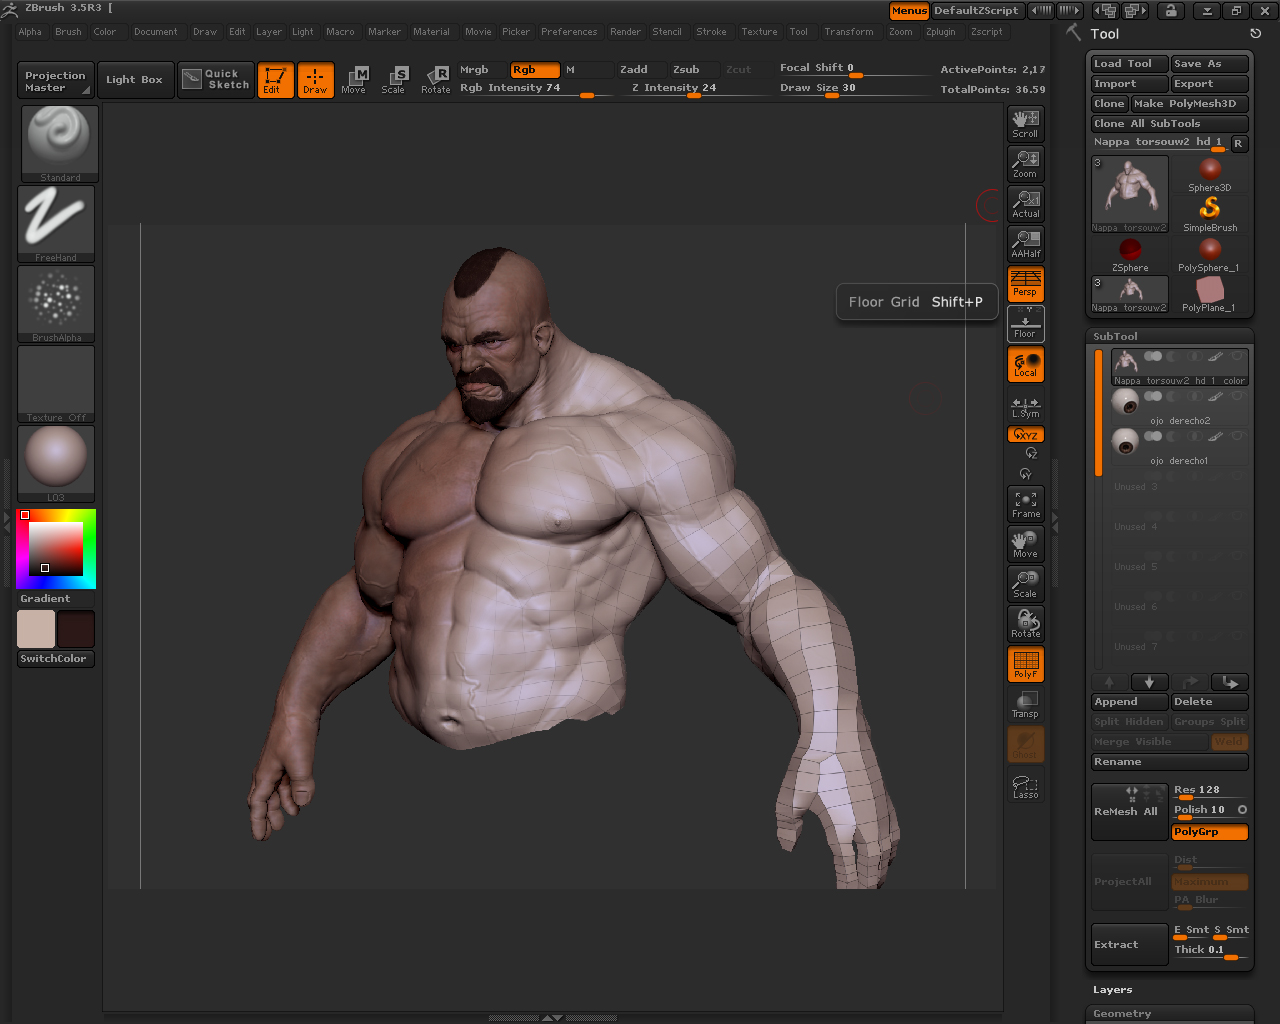Toggle the PolyGrp remesh option
Screen dimensions: 1280x1024
pos(1210,832)
